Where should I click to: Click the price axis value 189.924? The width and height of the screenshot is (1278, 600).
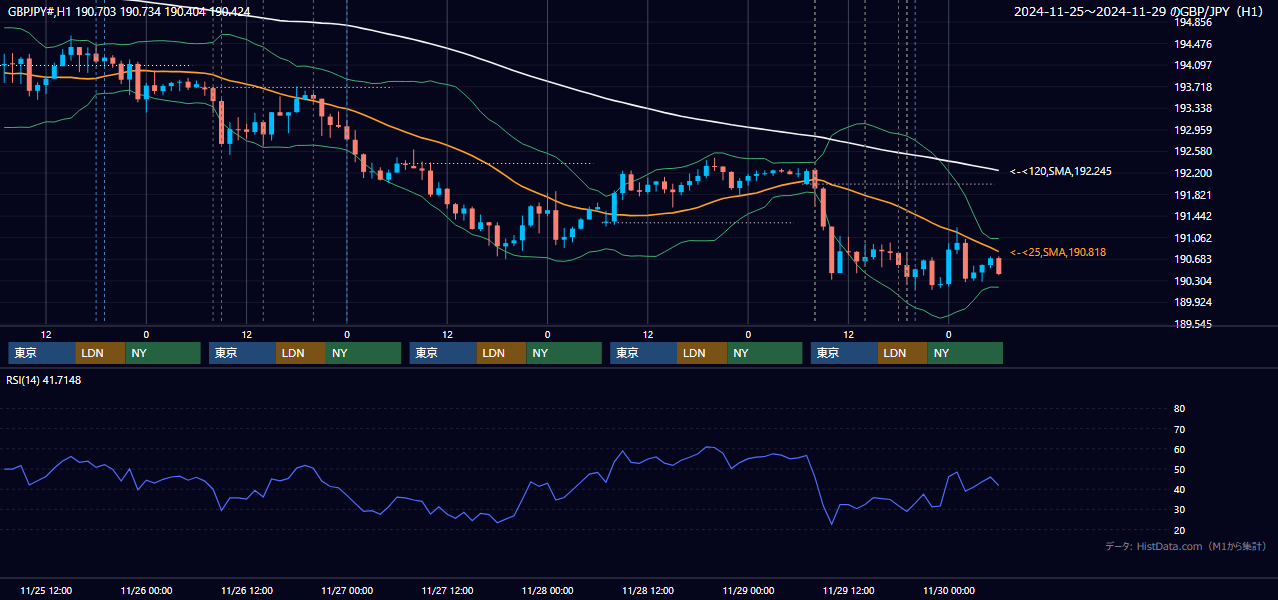[1193, 303]
